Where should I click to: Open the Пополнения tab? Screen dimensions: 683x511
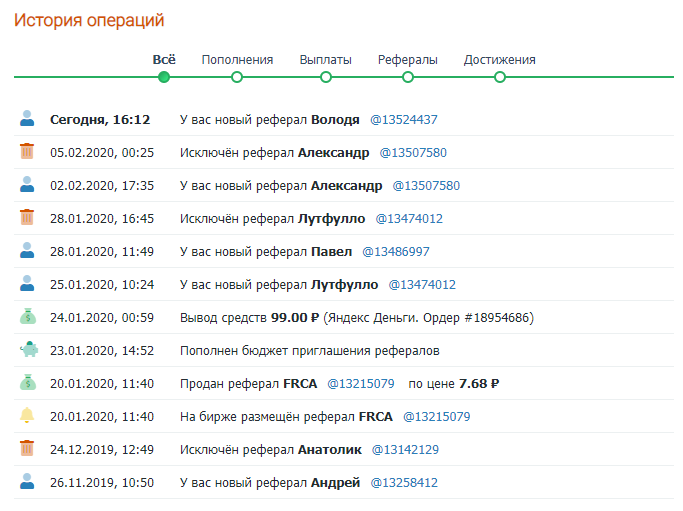click(237, 60)
